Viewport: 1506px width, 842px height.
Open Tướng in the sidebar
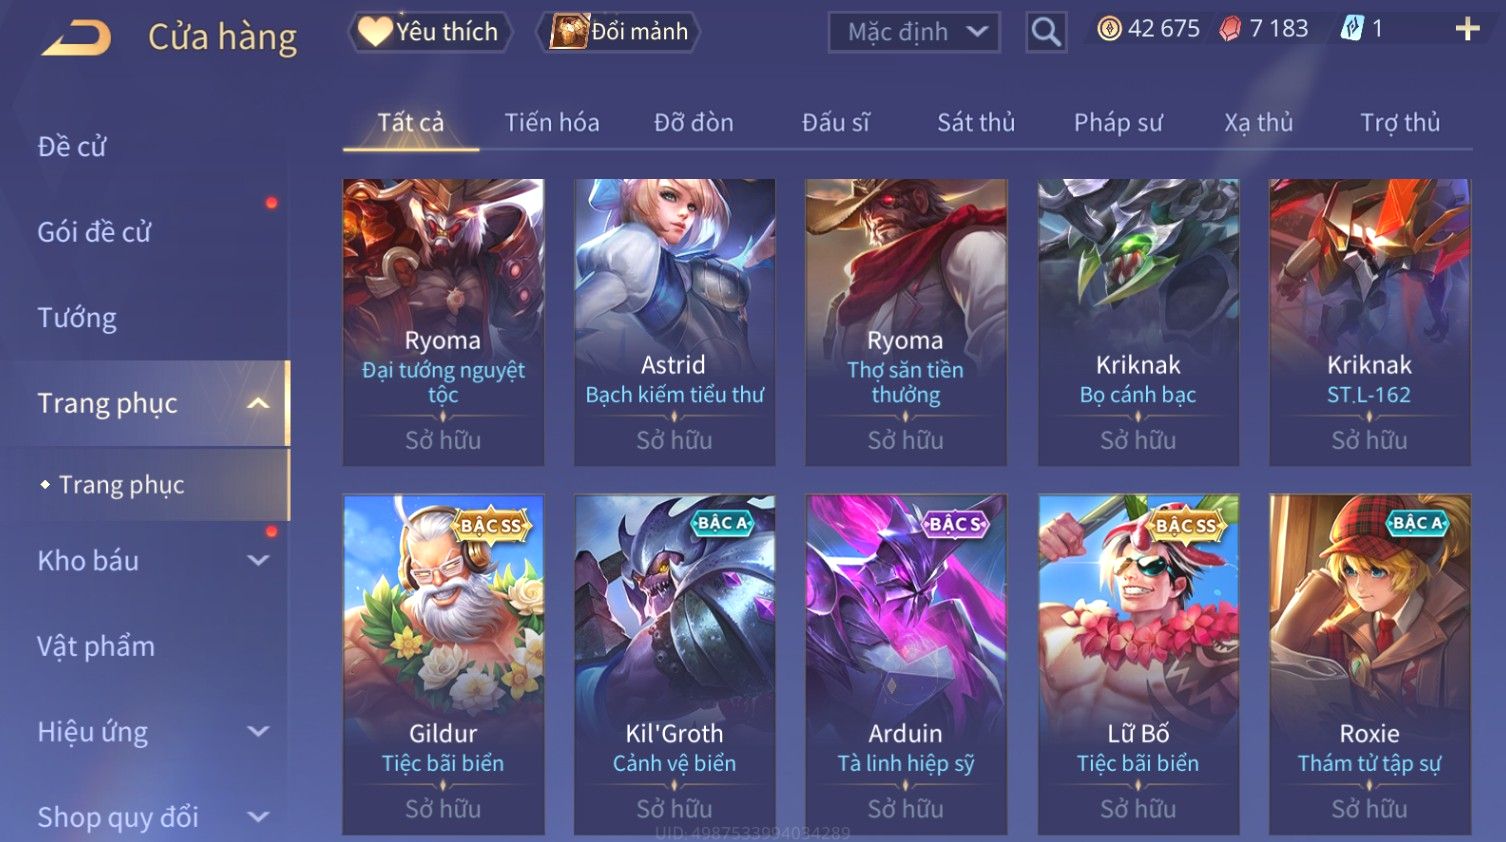coord(77,318)
